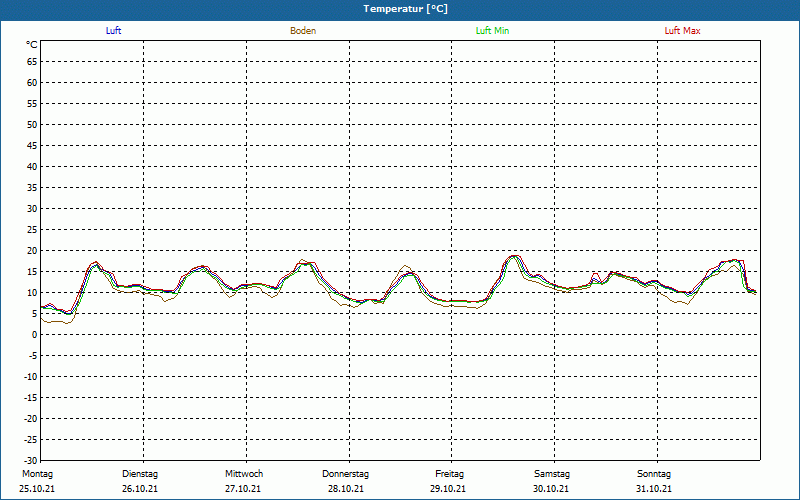The image size is (800, 500).
Task: Select the 'Samstag' day label
Action: 552,474
